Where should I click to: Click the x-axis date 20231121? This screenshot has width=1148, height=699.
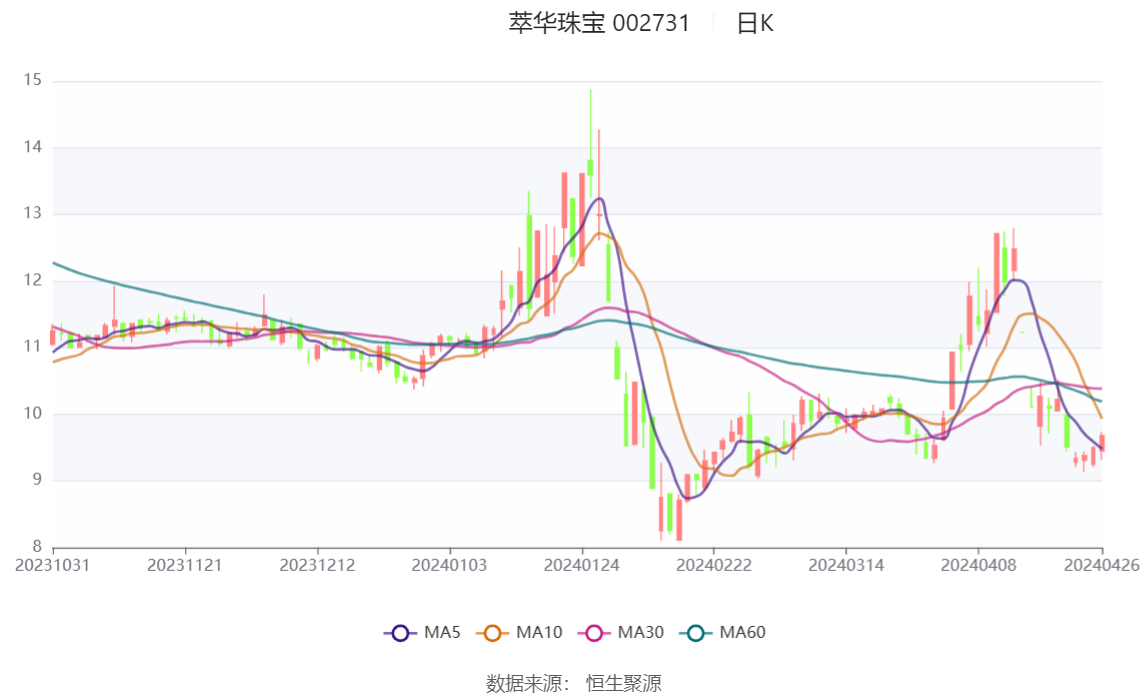tap(184, 565)
